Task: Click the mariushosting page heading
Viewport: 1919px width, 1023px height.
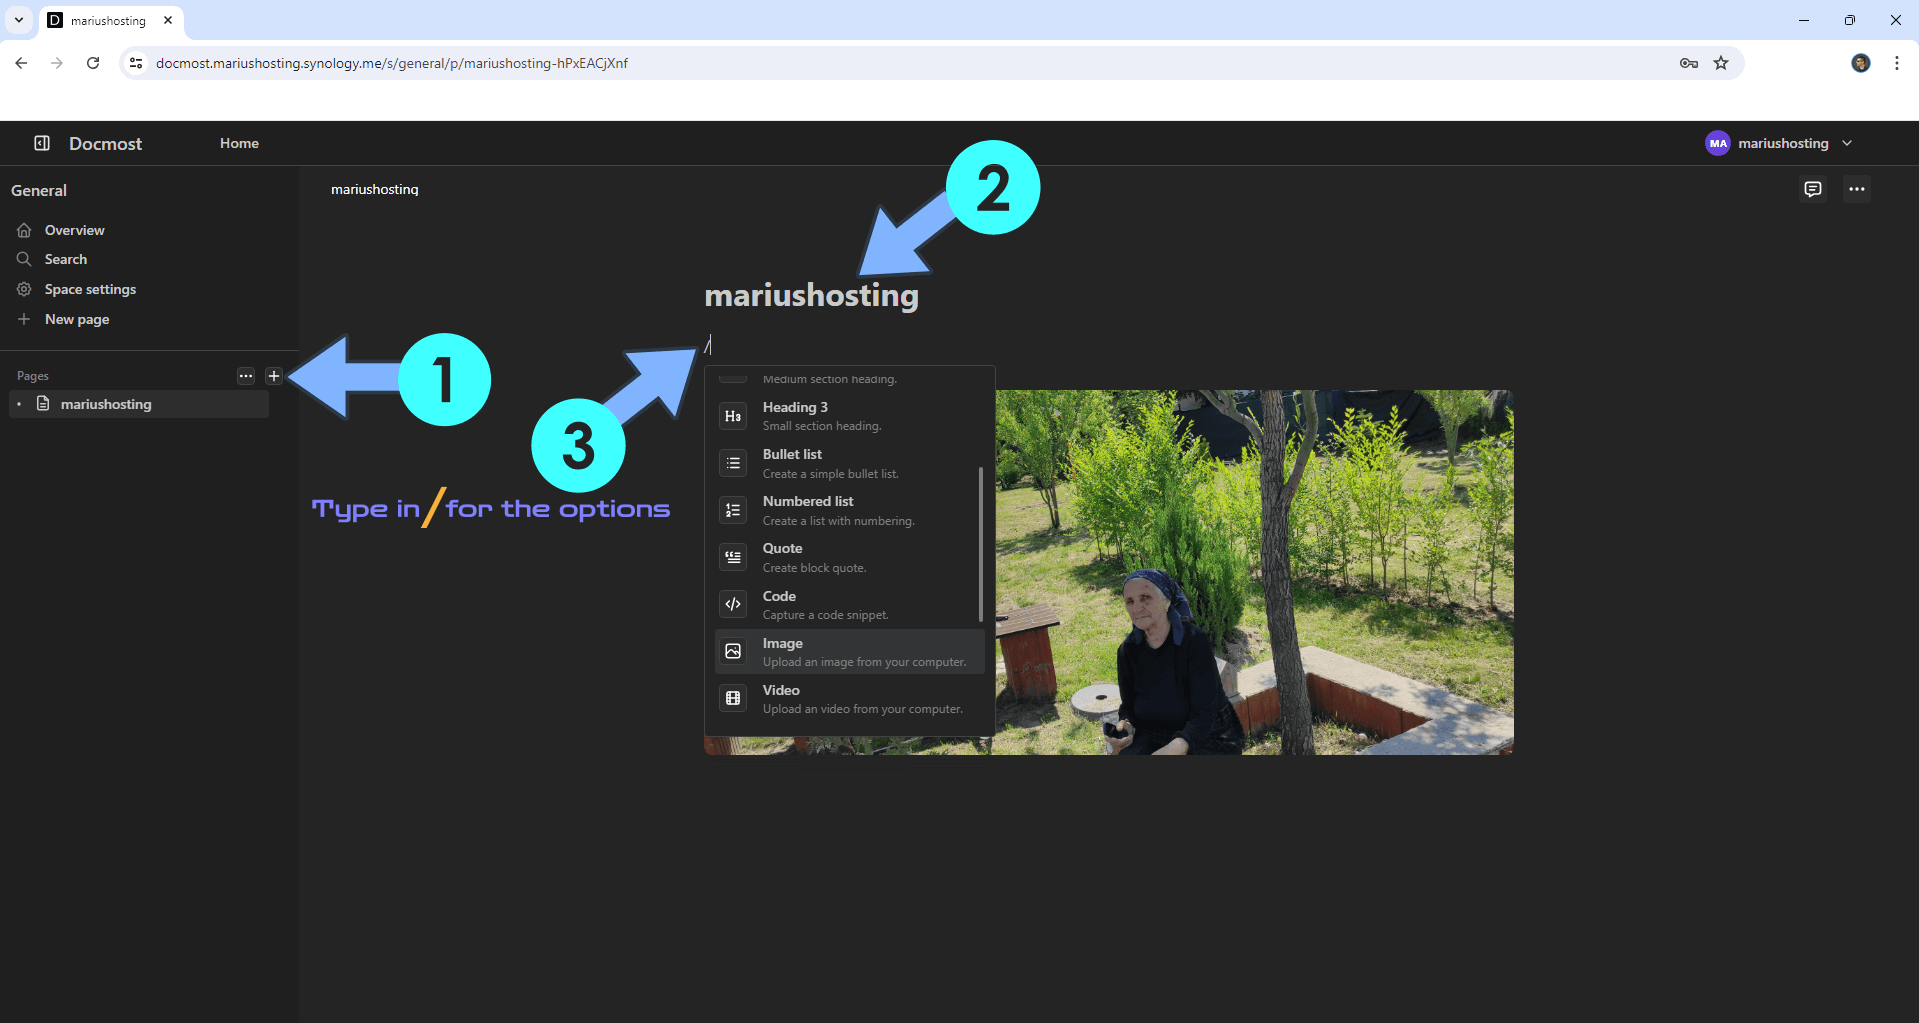Action: [811, 295]
